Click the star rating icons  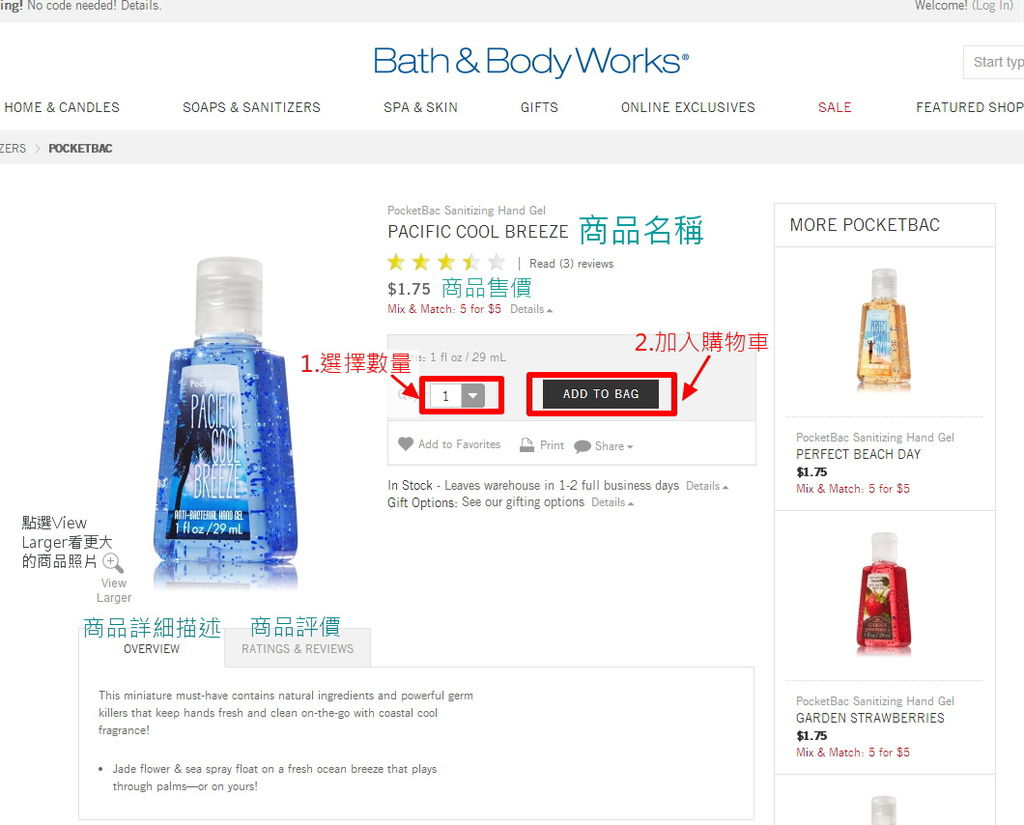[x=446, y=263]
